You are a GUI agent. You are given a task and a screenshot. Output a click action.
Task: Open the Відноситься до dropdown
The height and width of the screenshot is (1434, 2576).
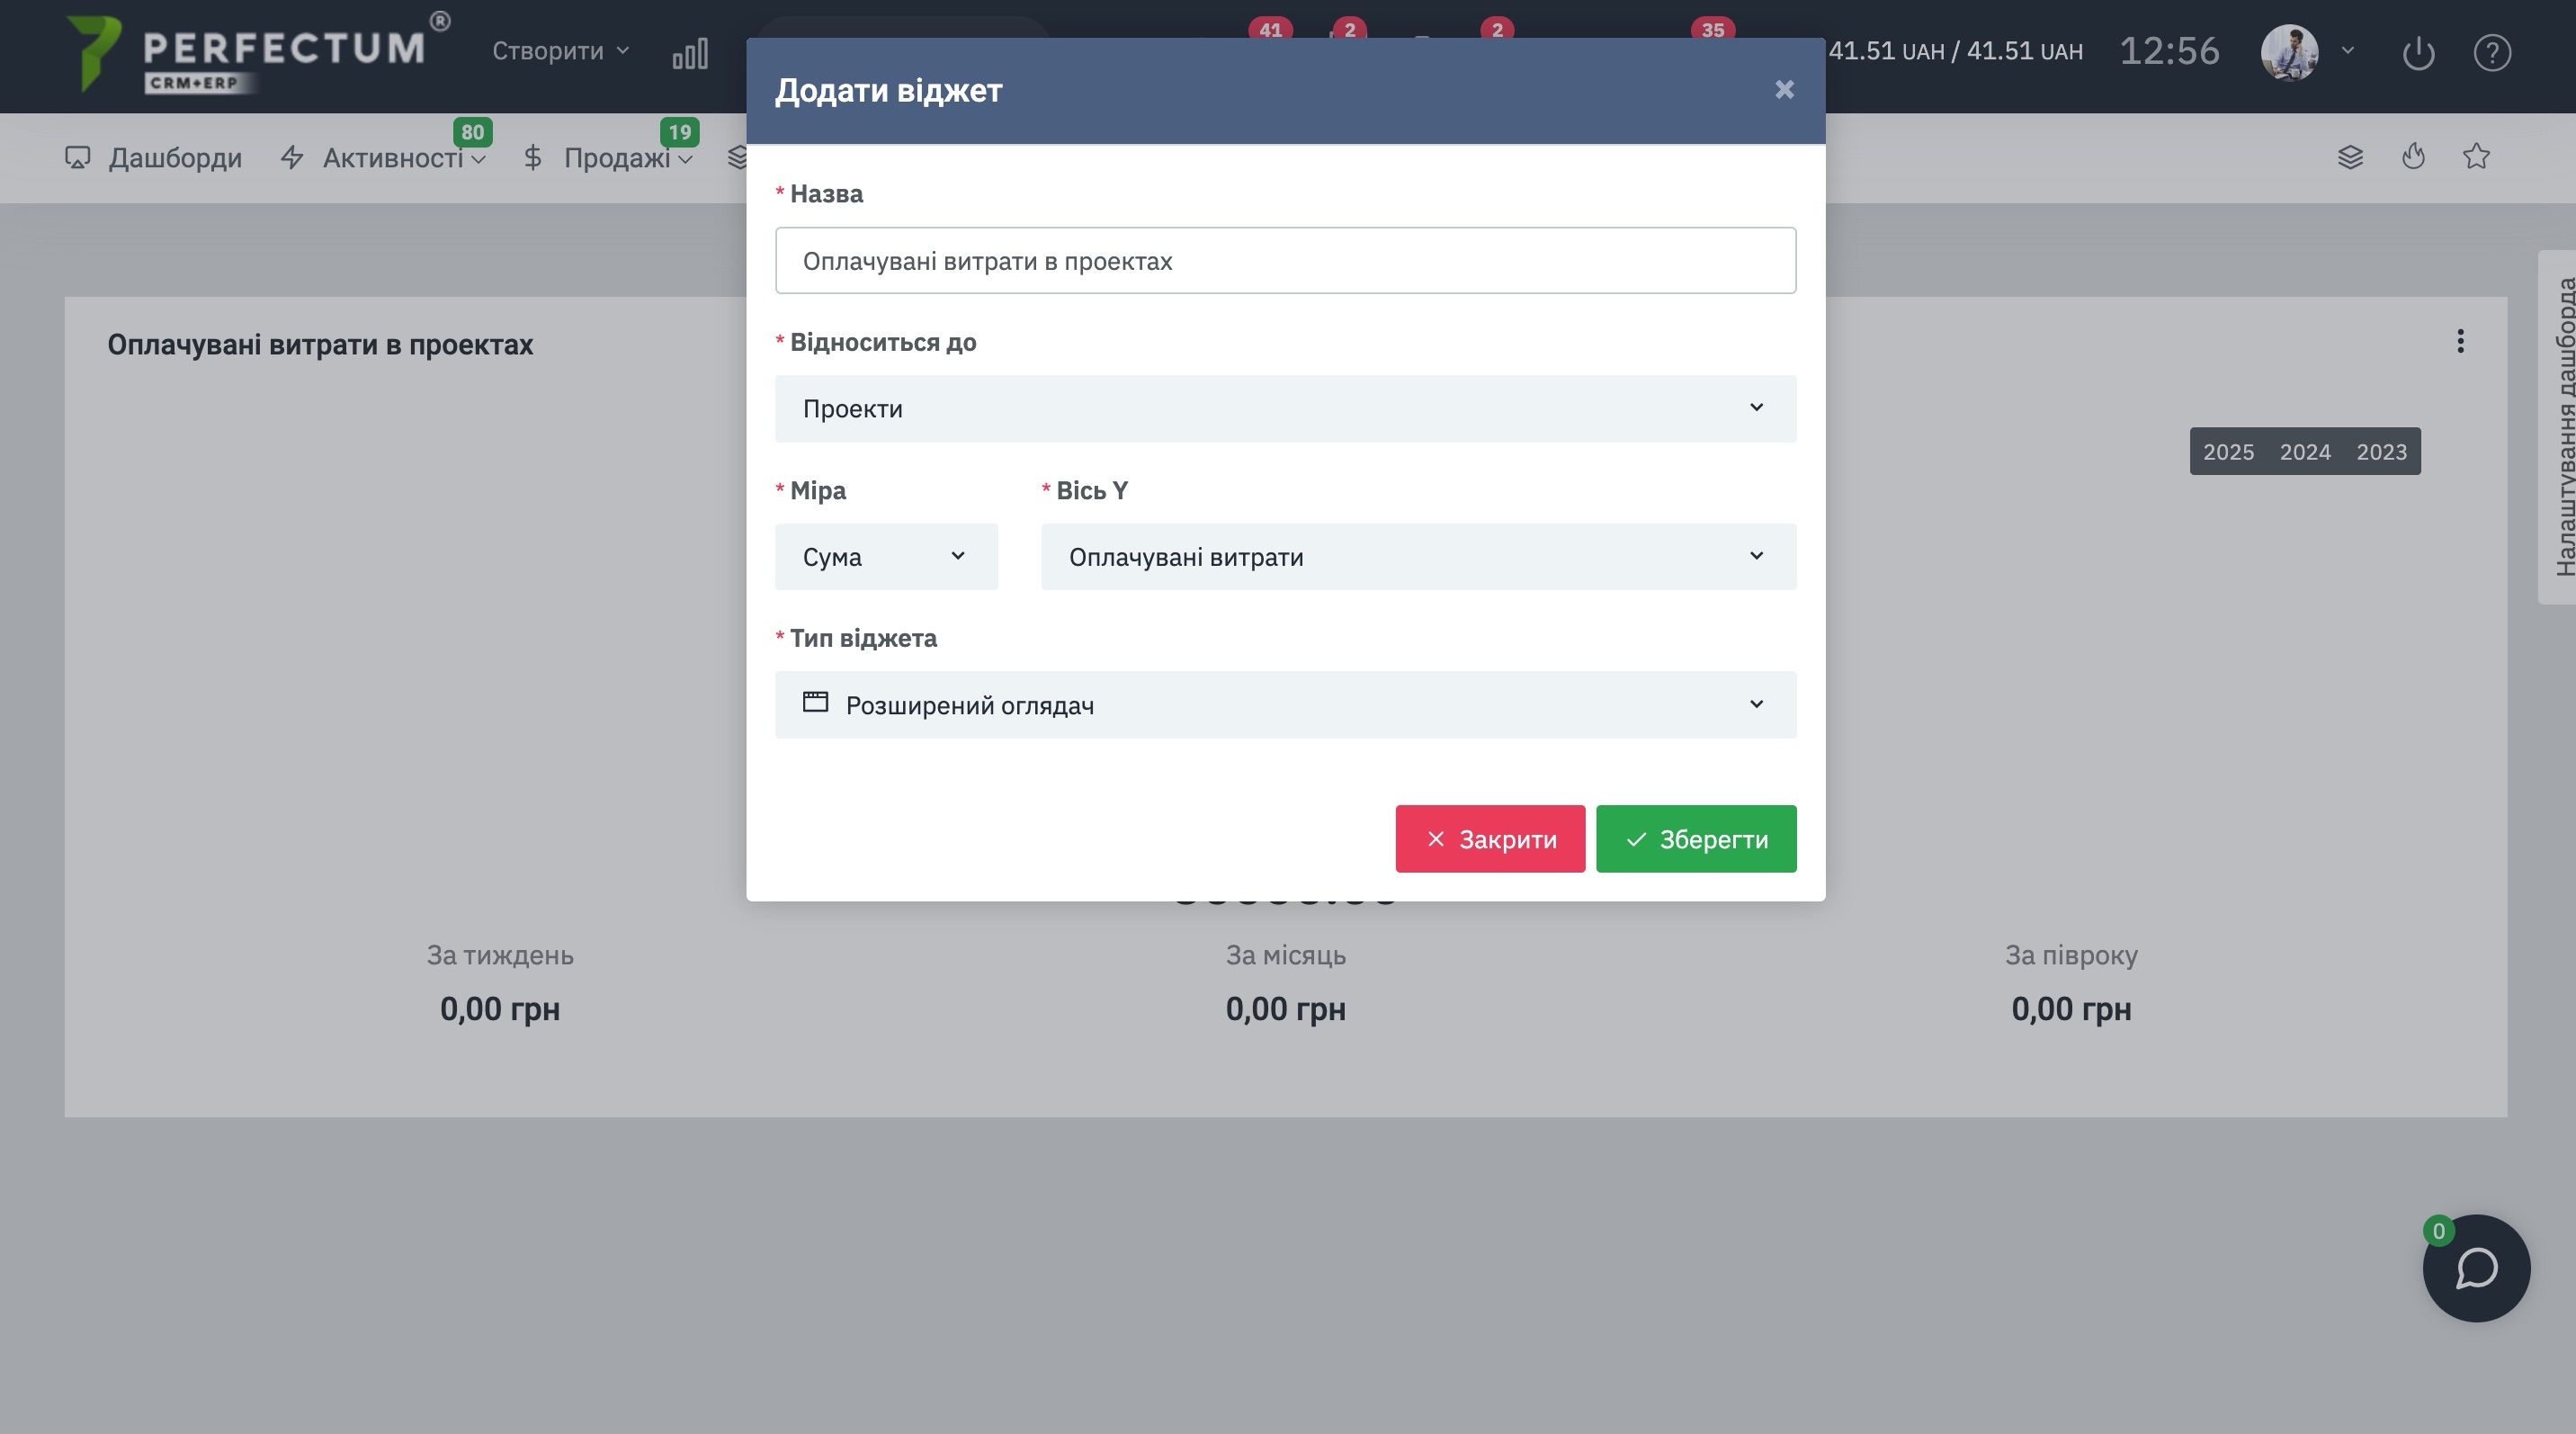tap(1285, 409)
